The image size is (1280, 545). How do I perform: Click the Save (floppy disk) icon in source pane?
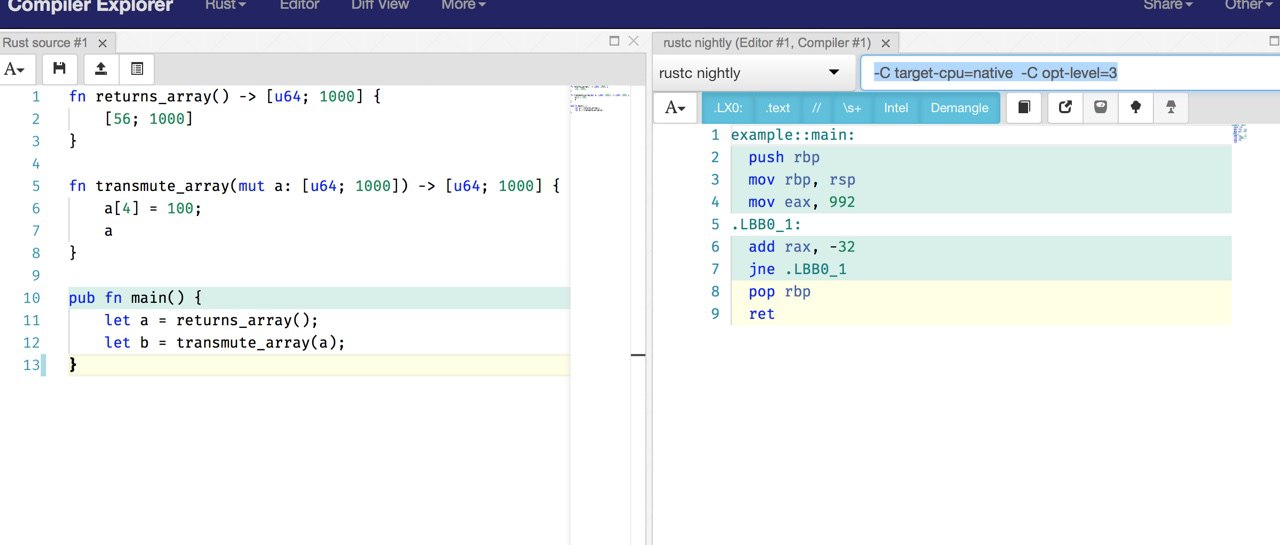(60, 69)
